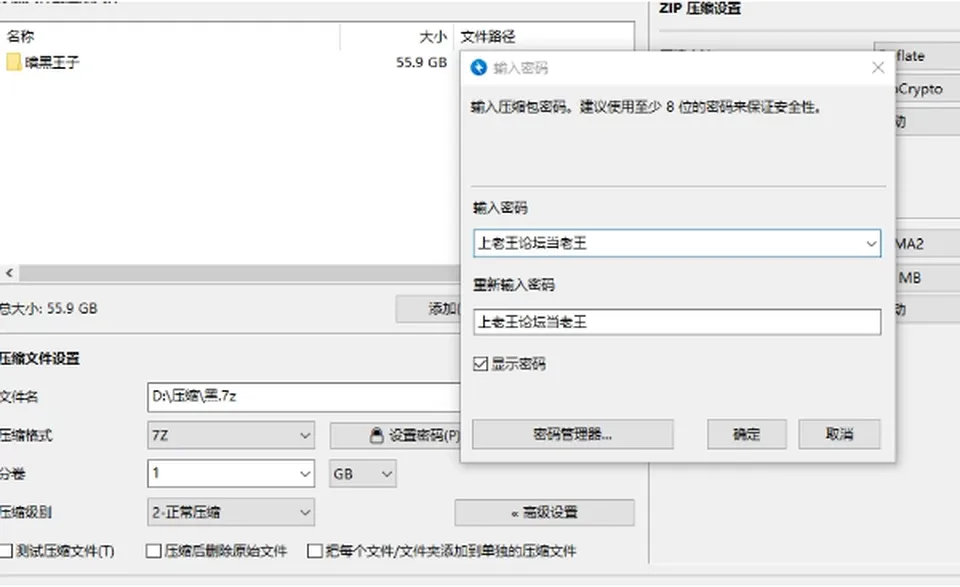Image resolution: width=960 pixels, height=587 pixels.
Task: Open the 压缩级别 2-正常压缩 dropdown
Action: tap(231, 512)
